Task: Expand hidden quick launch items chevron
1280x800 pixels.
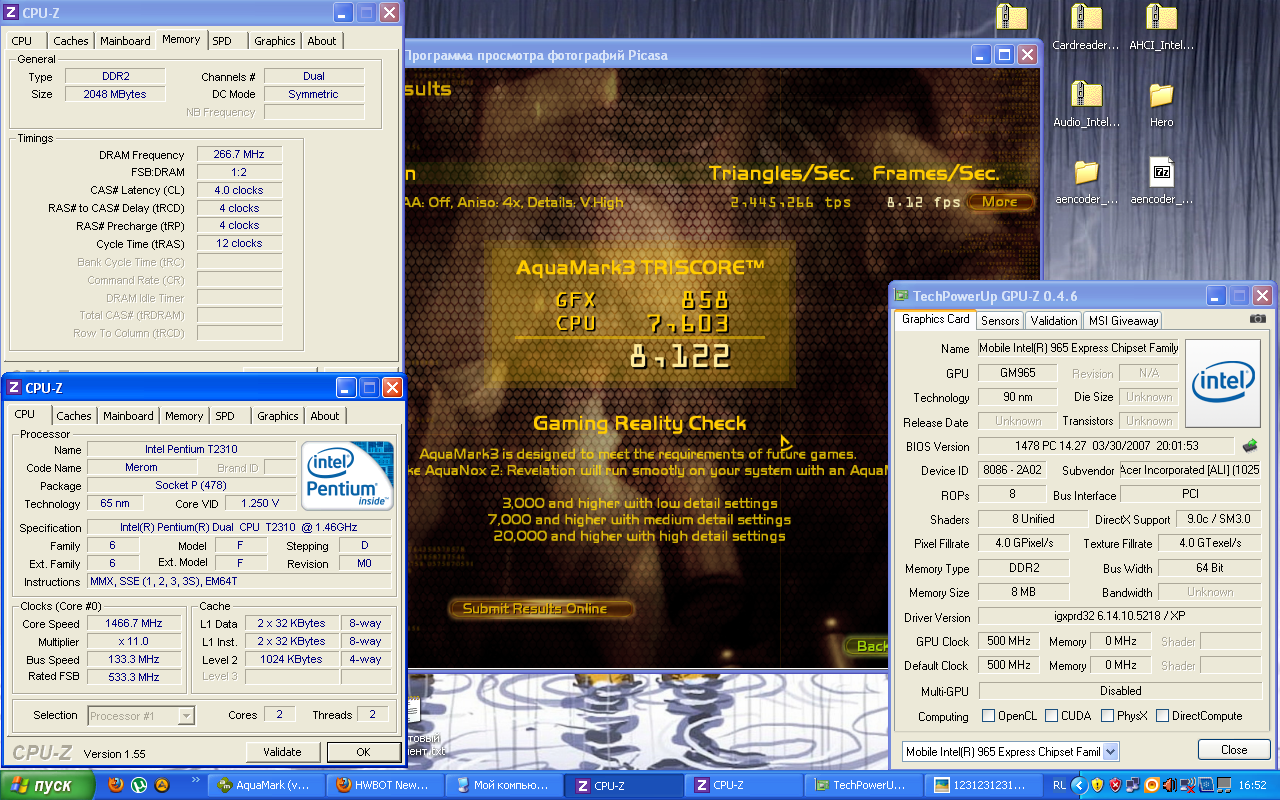Action: tap(196, 779)
